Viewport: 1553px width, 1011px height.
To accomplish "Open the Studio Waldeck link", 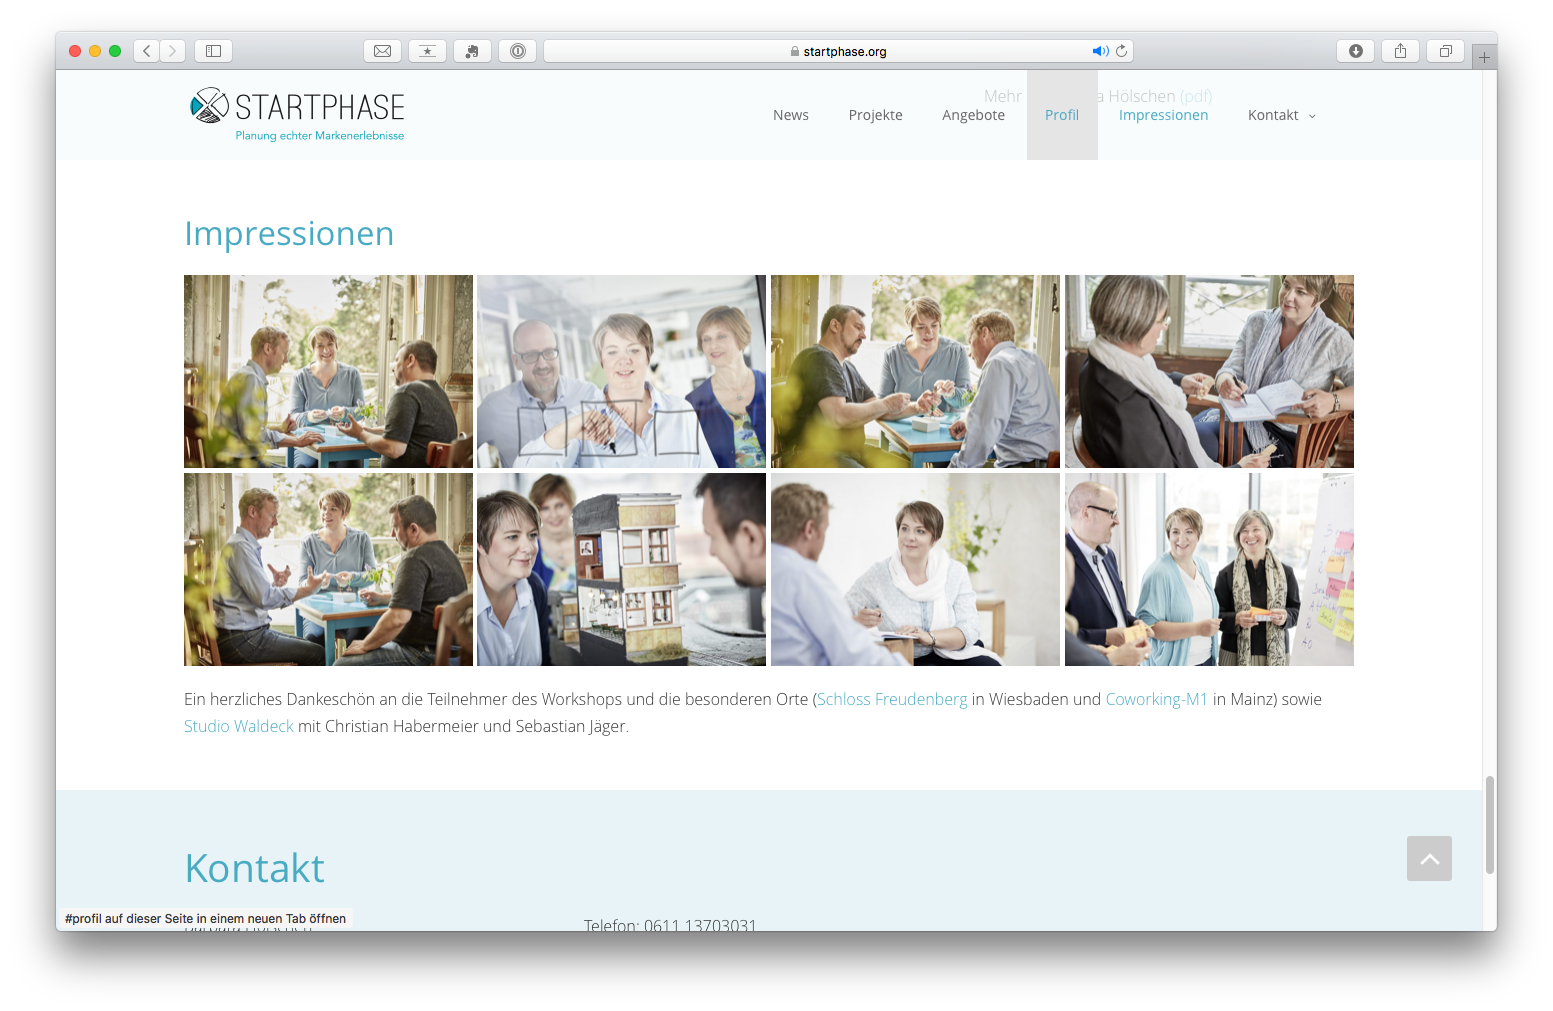I will pyautogui.click(x=239, y=726).
